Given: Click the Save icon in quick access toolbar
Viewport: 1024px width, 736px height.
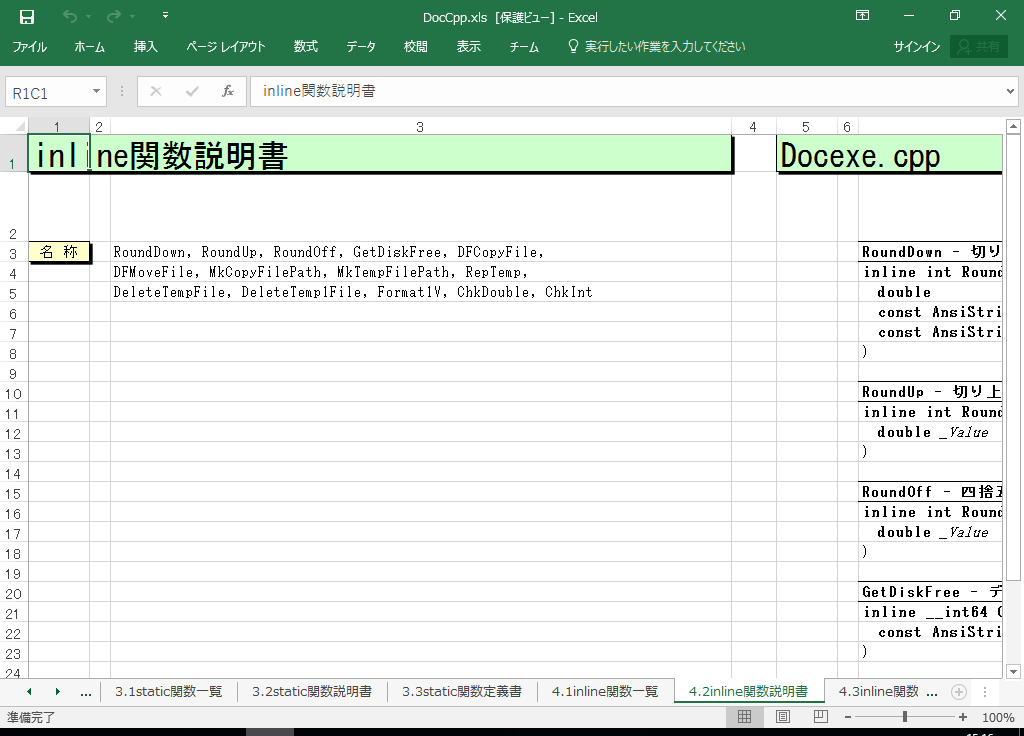Looking at the screenshot, I should [x=27, y=16].
